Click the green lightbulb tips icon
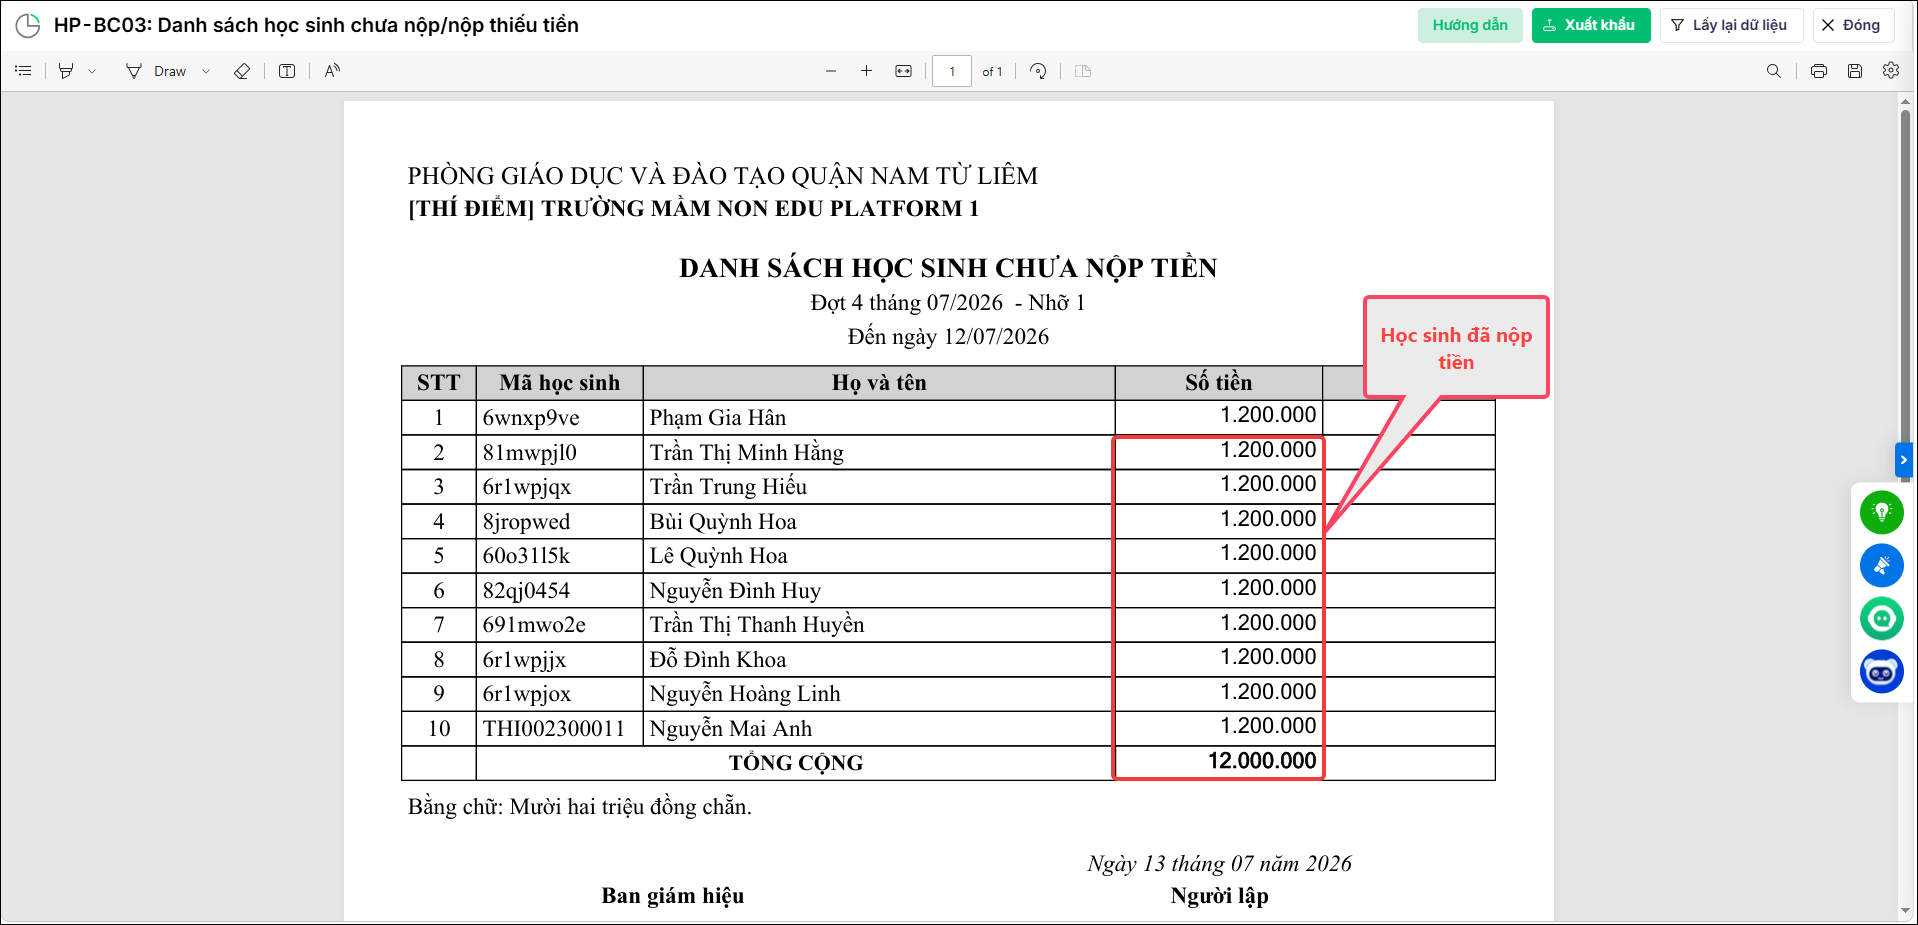 pos(1882,512)
